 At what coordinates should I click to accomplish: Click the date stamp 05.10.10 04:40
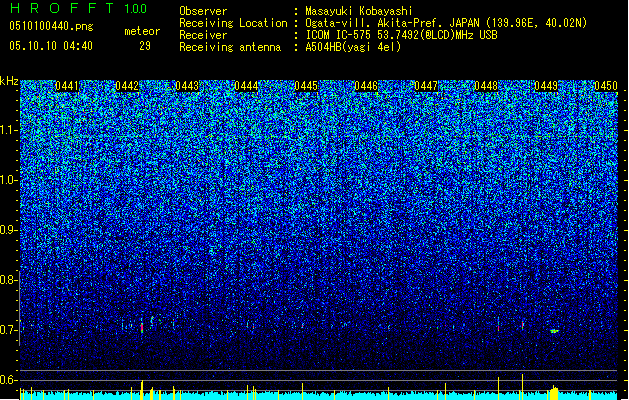pos(51,46)
